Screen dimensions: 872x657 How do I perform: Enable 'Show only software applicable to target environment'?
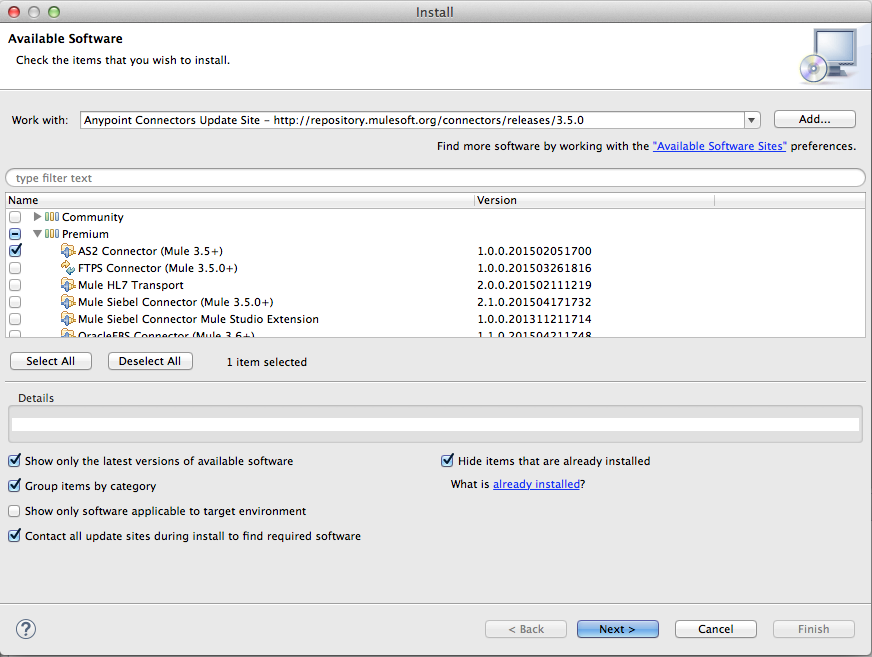(x=14, y=511)
